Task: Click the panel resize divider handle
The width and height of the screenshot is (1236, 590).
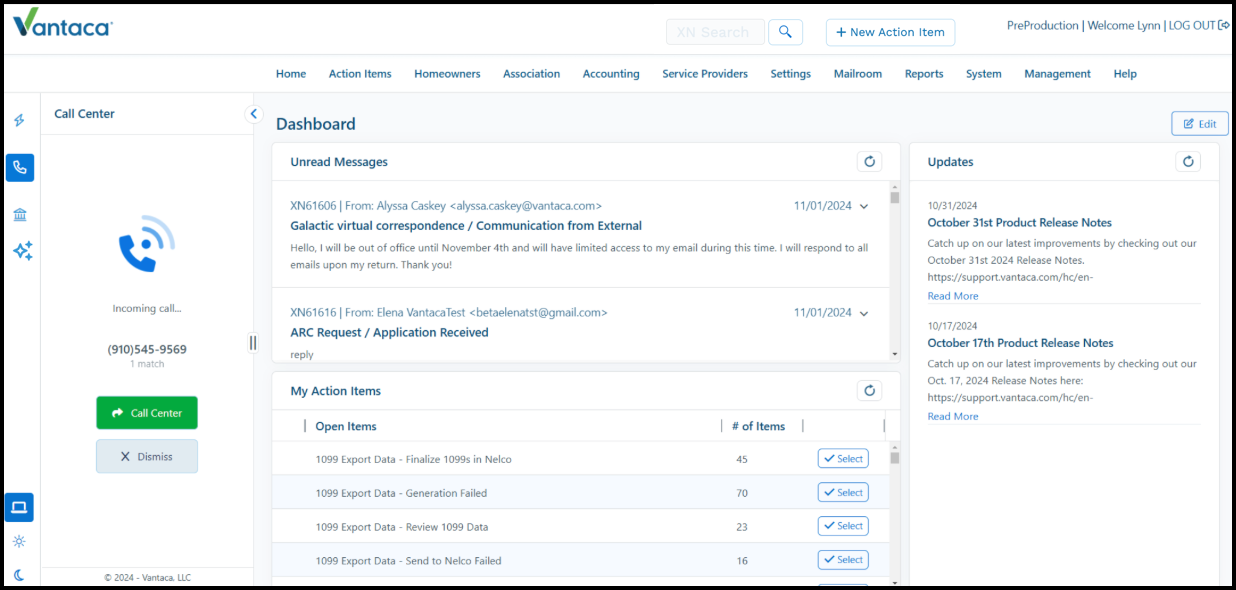Action: tap(253, 343)
